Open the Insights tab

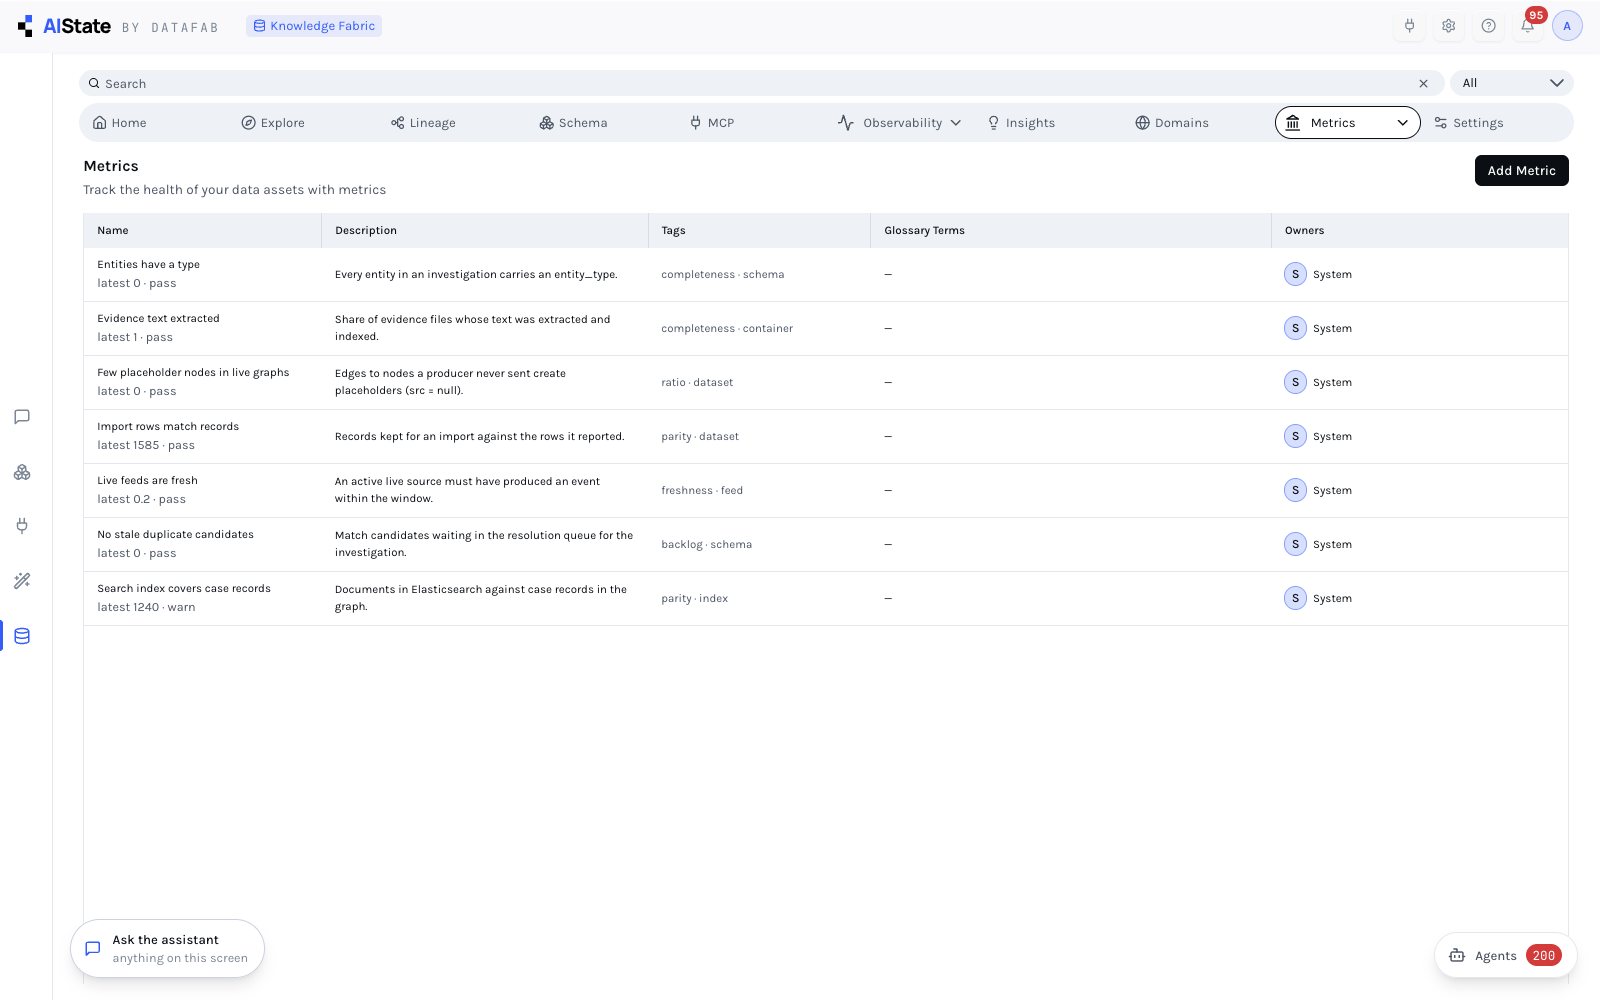click(x=1021, y=123)
